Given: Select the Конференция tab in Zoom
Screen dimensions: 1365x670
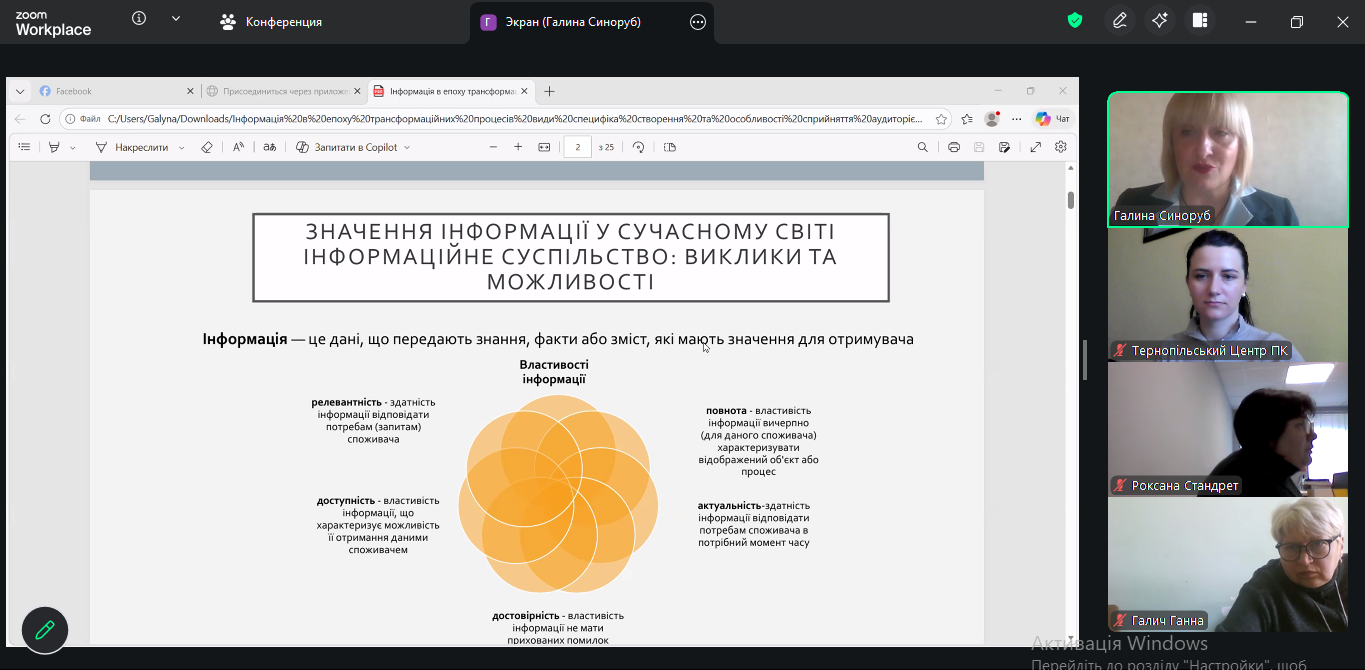Looking at the screenshot, I should 272,22.
